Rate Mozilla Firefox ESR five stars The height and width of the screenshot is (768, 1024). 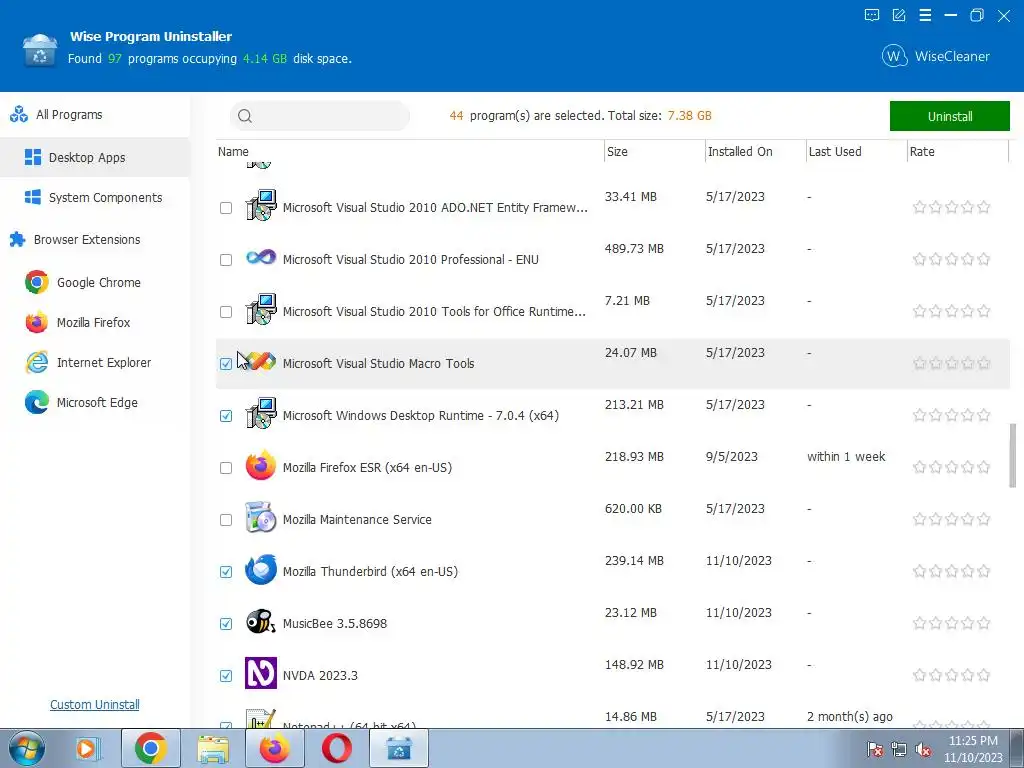984,467
